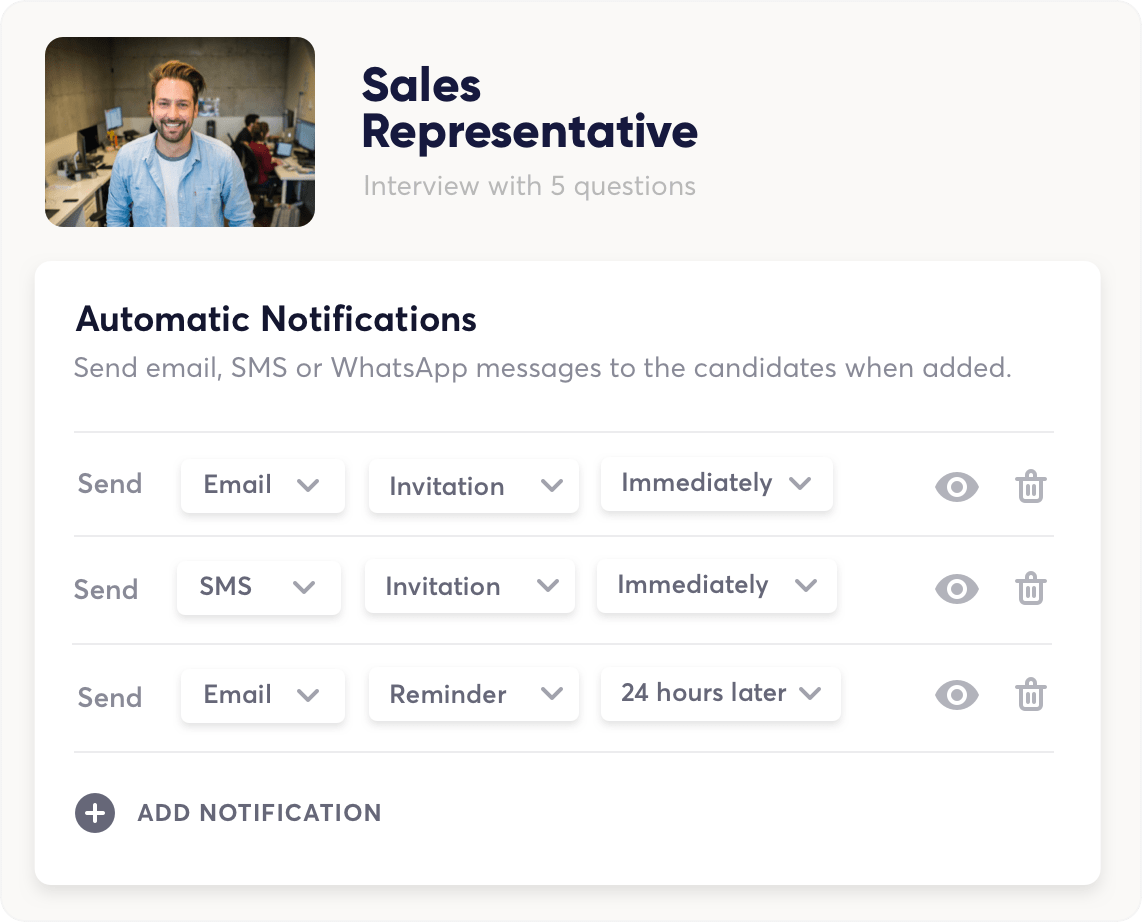
Task: Open the SMS channel dropdown
Action: [x=259, y=587]
